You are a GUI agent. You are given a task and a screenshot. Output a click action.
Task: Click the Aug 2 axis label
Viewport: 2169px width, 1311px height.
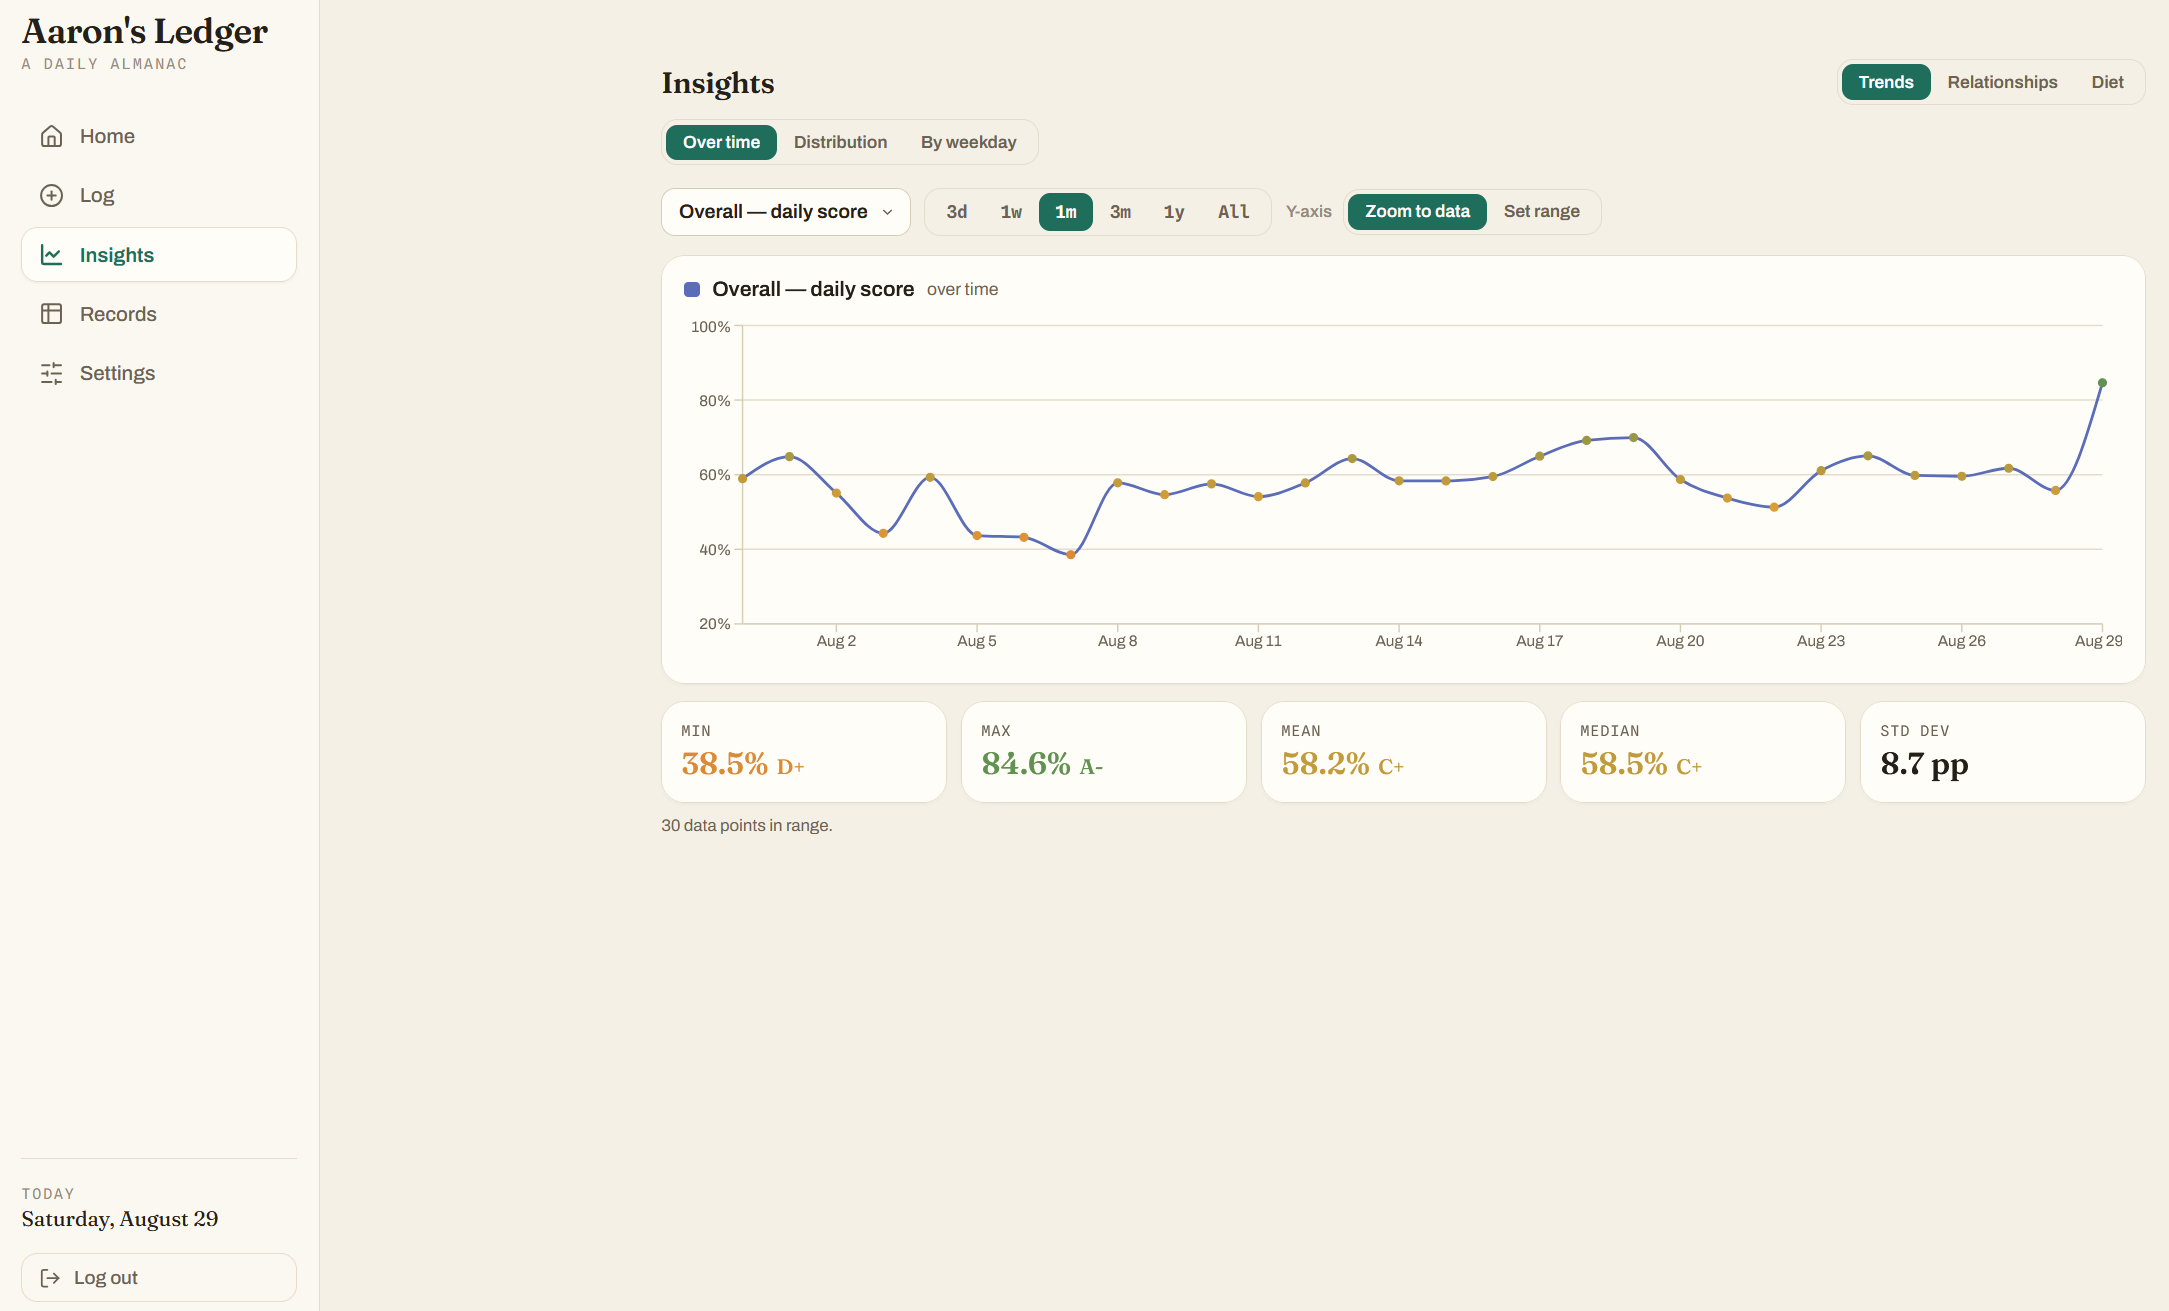[x=836, y=641]
